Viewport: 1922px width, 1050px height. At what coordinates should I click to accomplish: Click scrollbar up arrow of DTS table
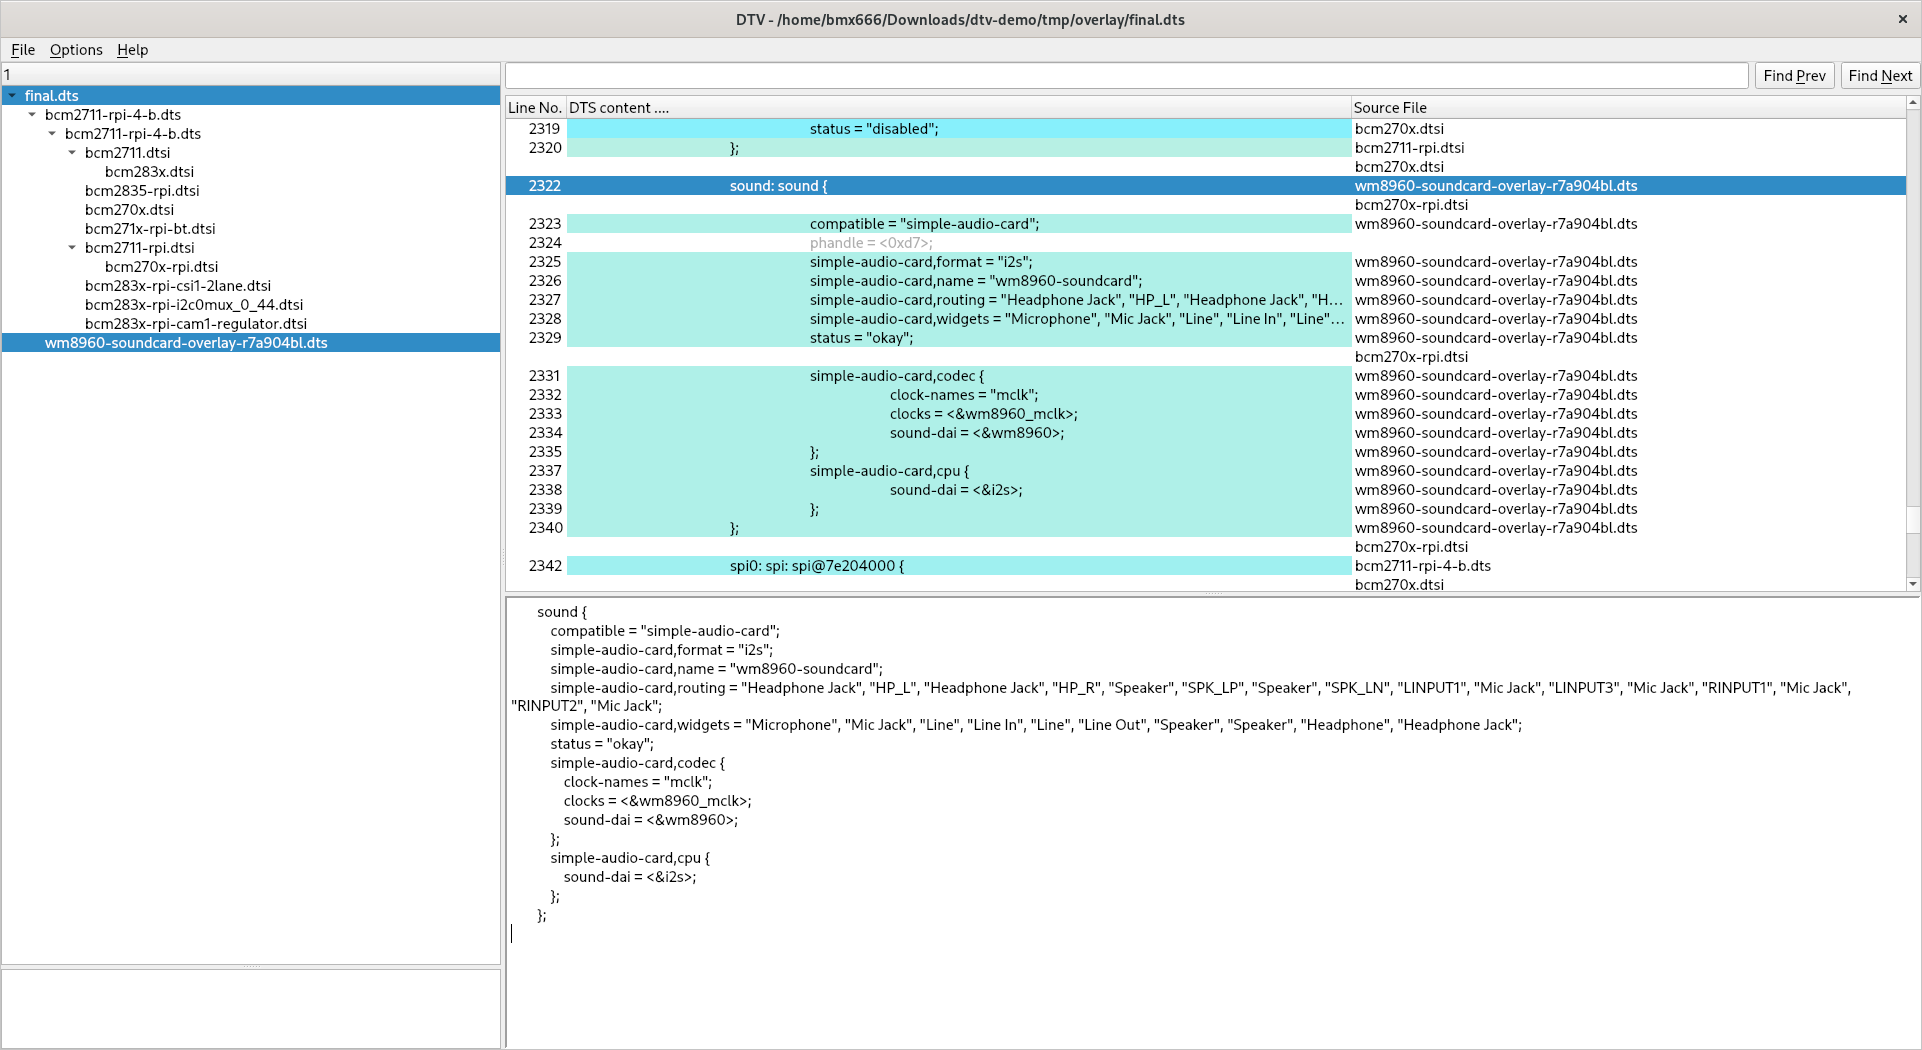pos(1913,103)
